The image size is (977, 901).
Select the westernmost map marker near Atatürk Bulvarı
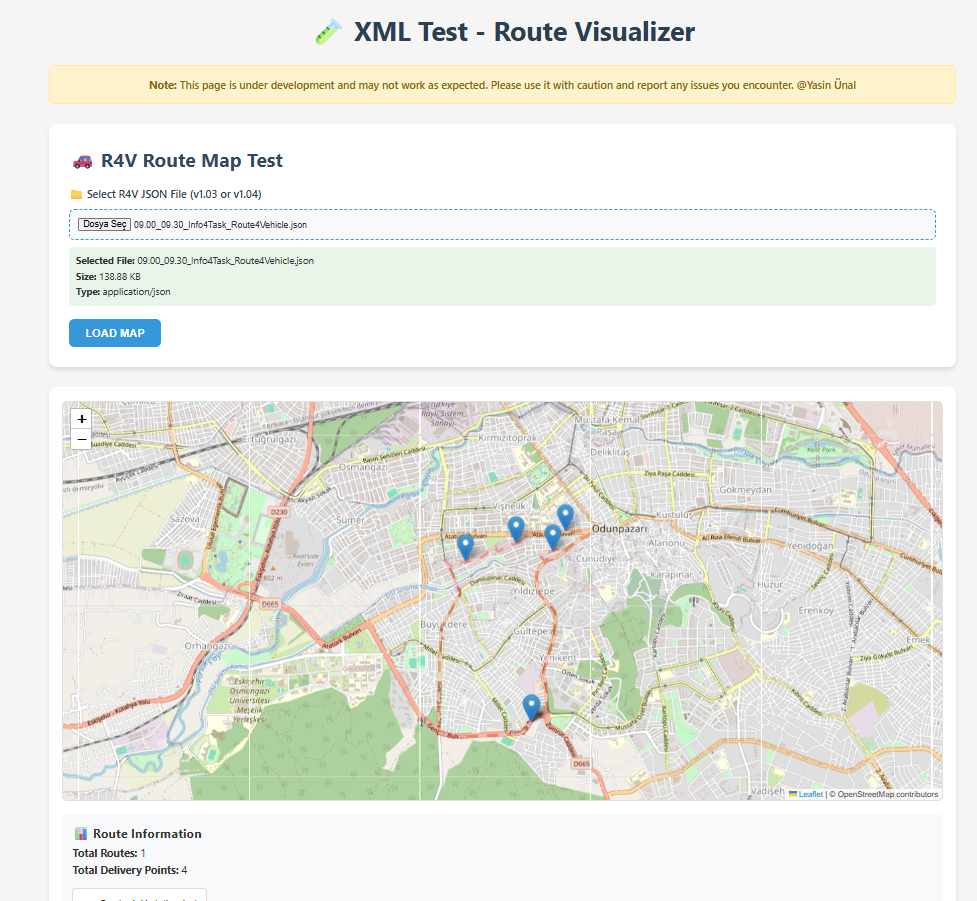[465, 548]
